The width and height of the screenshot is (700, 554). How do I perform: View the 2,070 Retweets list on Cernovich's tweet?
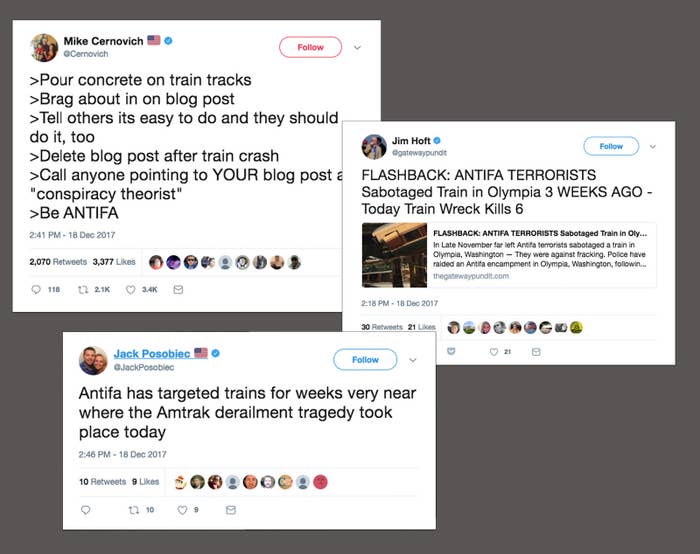[58, 262]
